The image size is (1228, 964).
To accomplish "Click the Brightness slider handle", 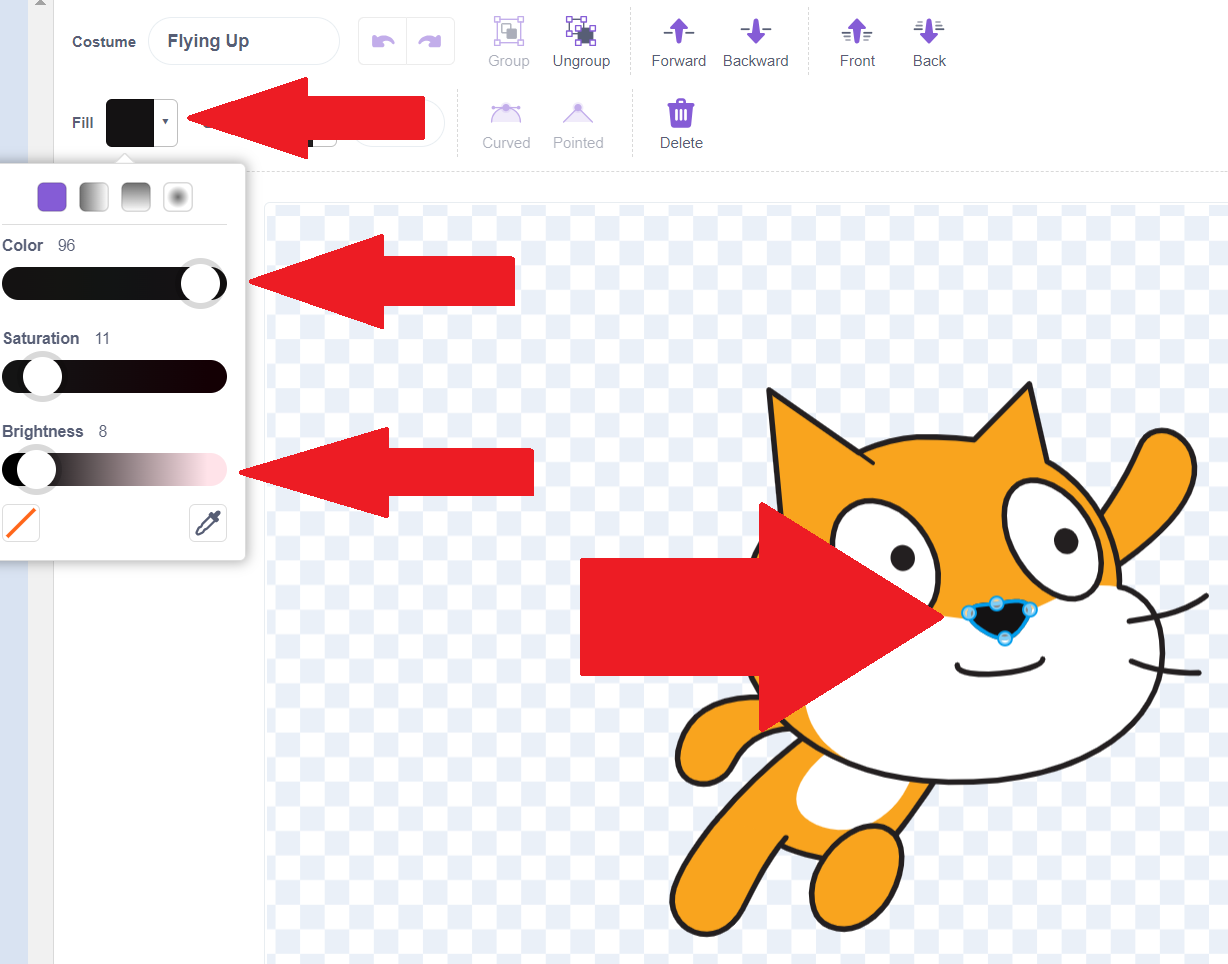I will pyautogui.click(x=37, y=470).
